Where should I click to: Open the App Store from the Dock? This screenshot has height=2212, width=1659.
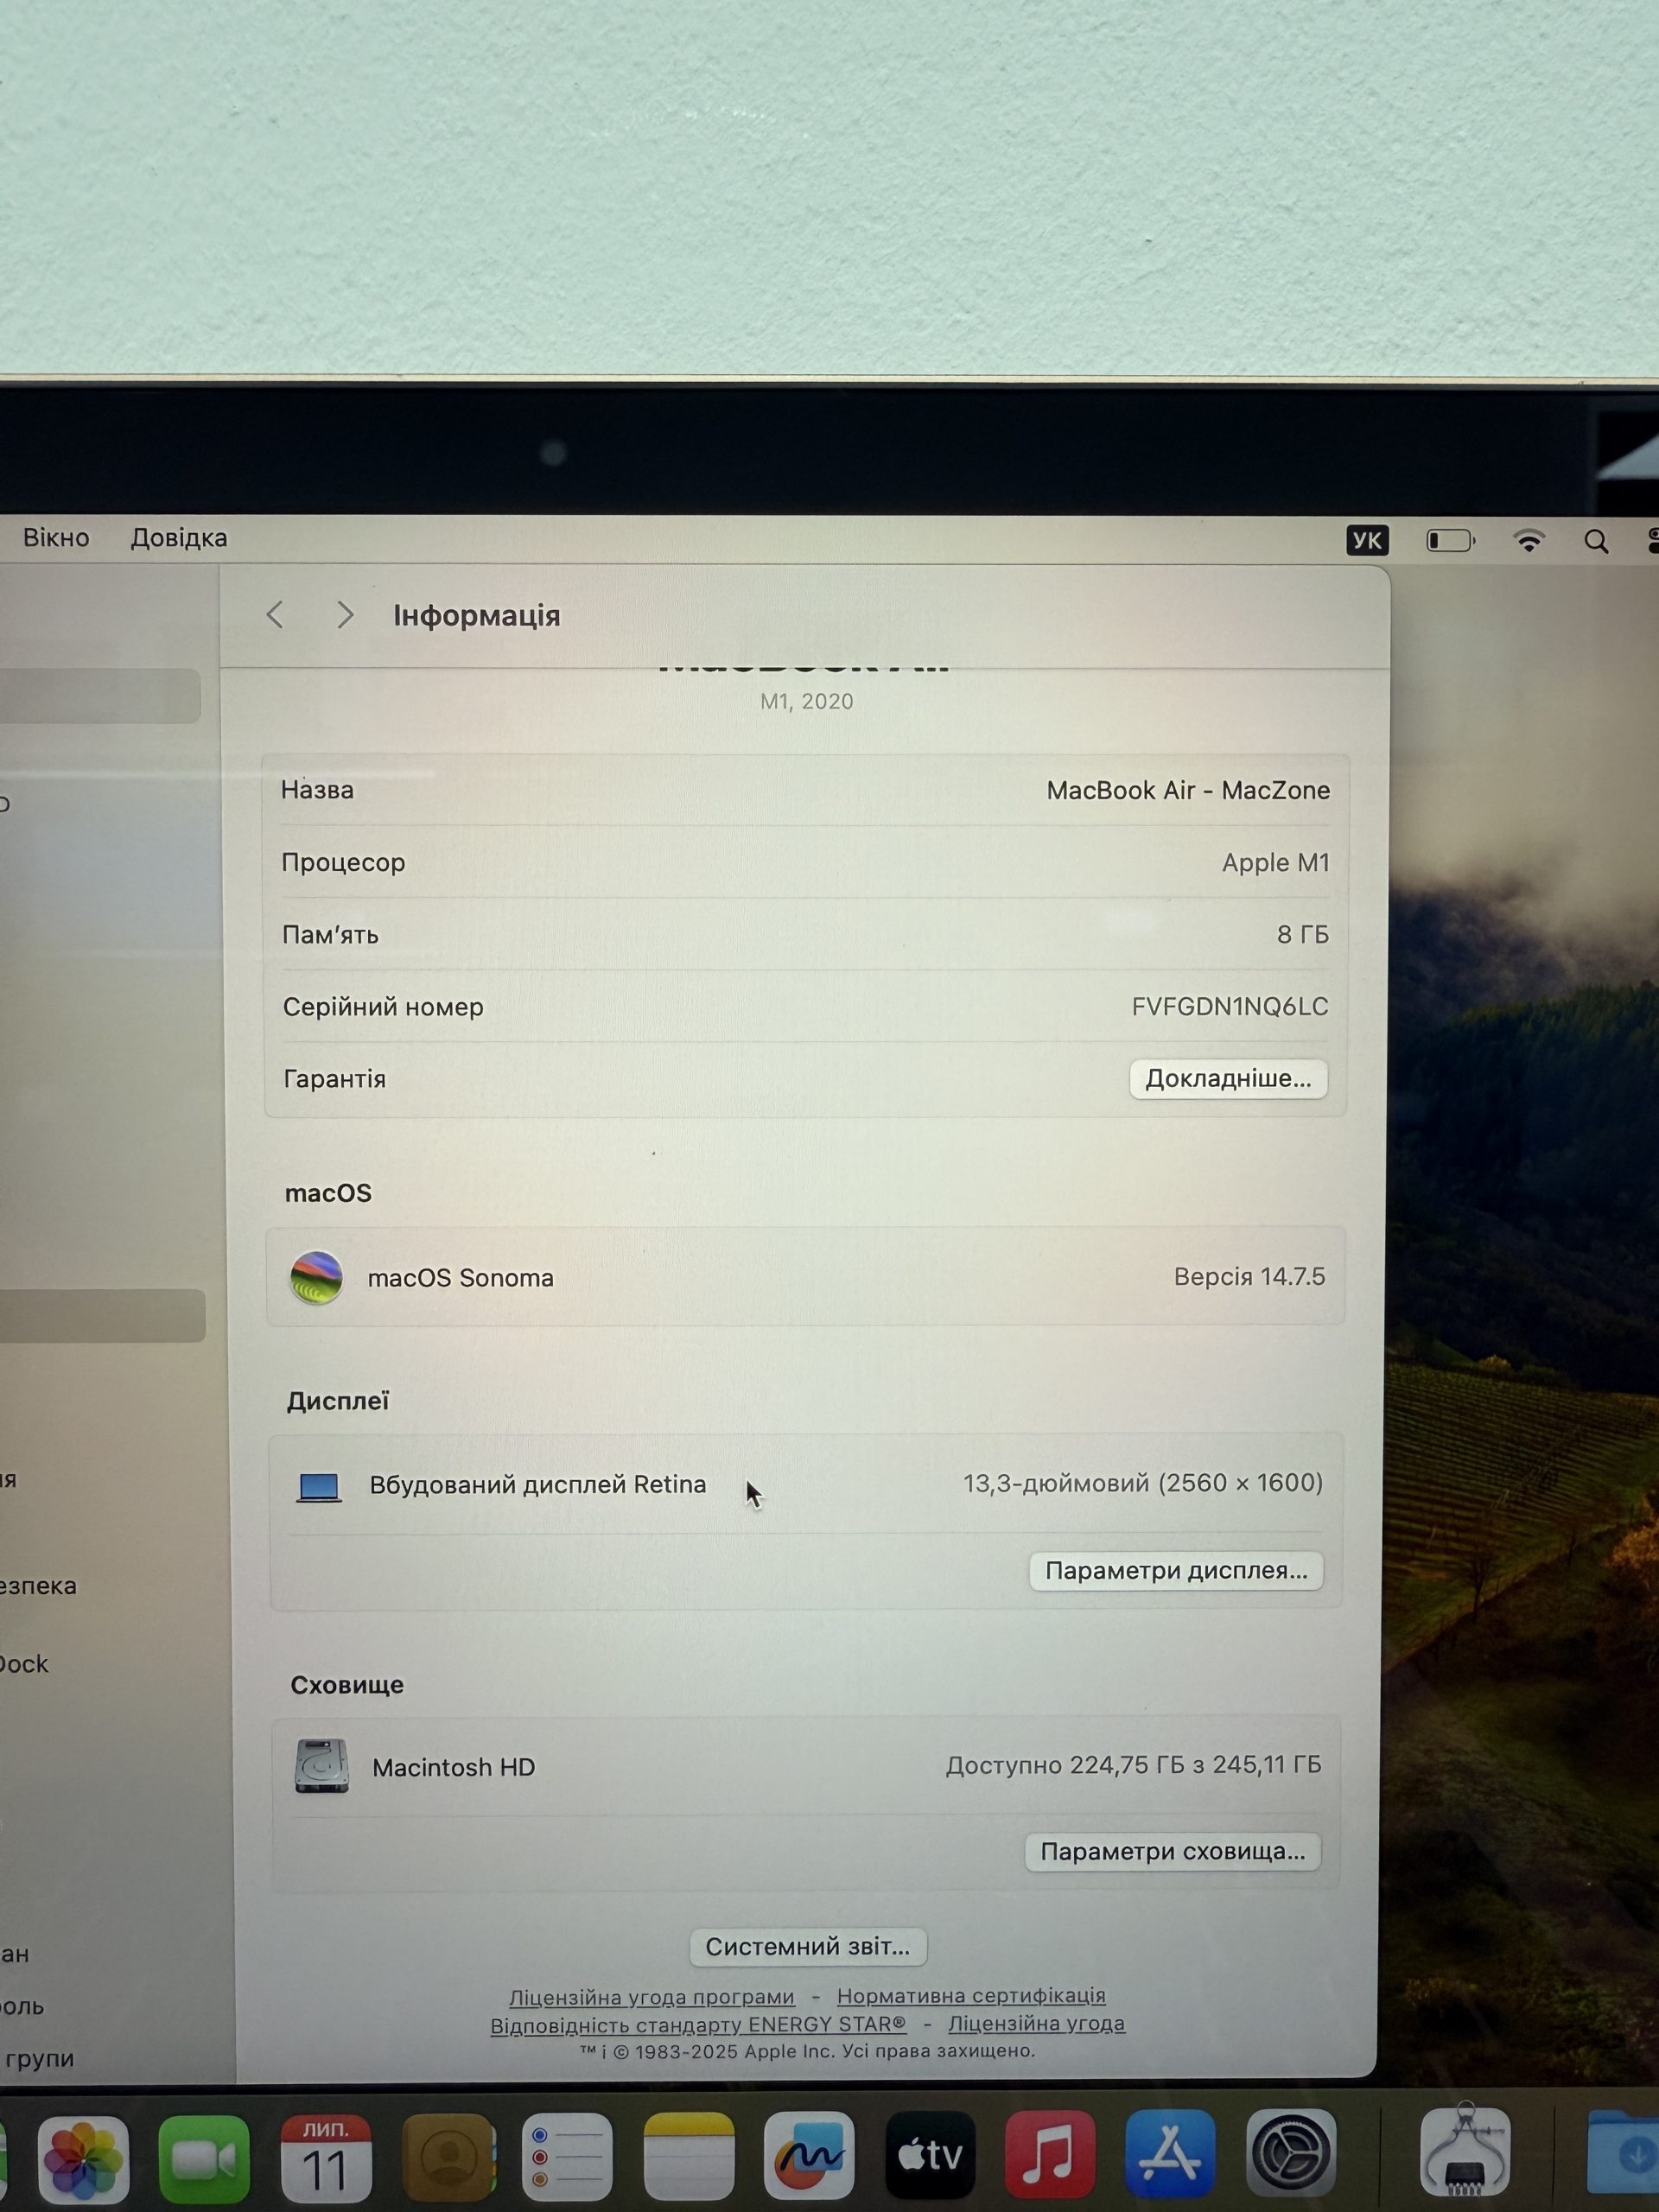click(x=1170, y=2152)
